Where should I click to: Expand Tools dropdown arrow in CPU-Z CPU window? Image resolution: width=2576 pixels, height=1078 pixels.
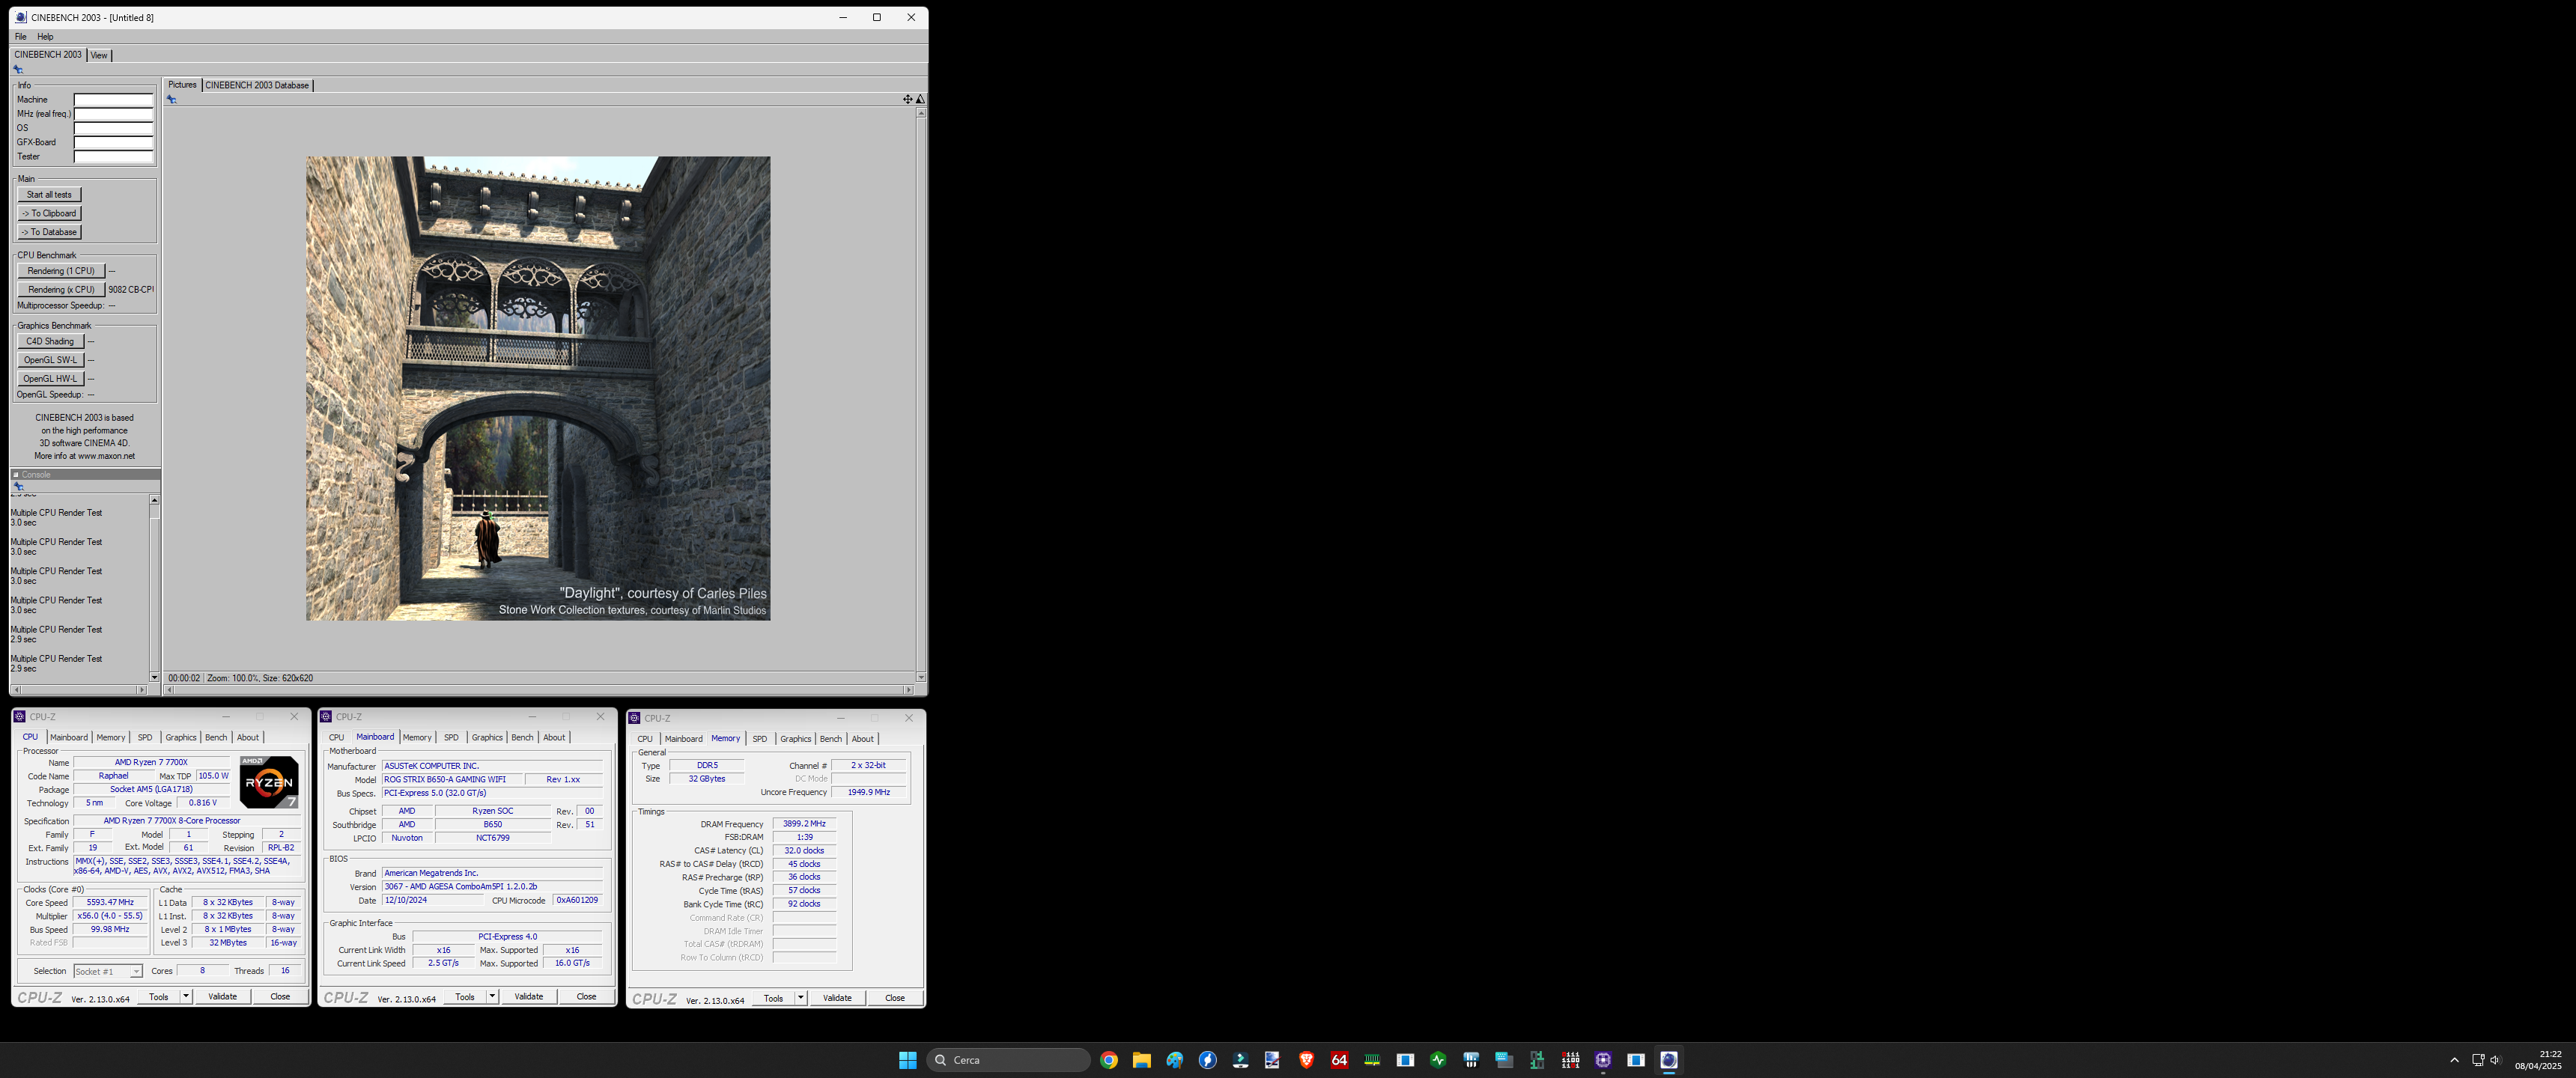click(185, 996)
